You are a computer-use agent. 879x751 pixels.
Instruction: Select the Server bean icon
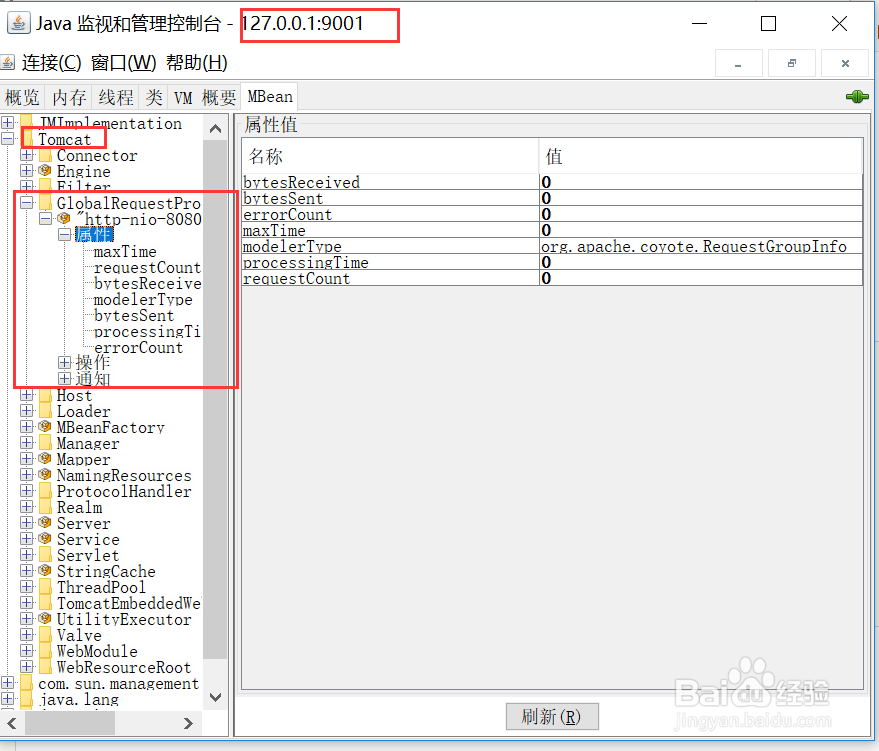(45, 522)
